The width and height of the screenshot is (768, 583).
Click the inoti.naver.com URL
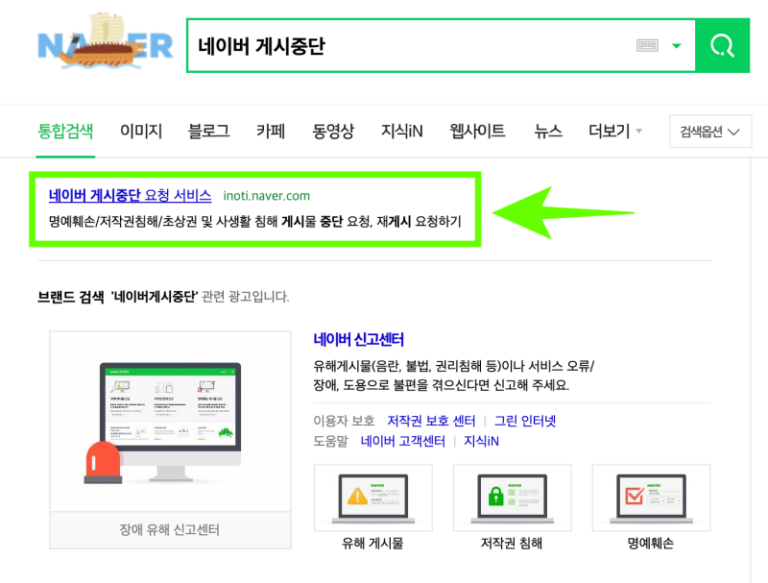pos(266,196)
